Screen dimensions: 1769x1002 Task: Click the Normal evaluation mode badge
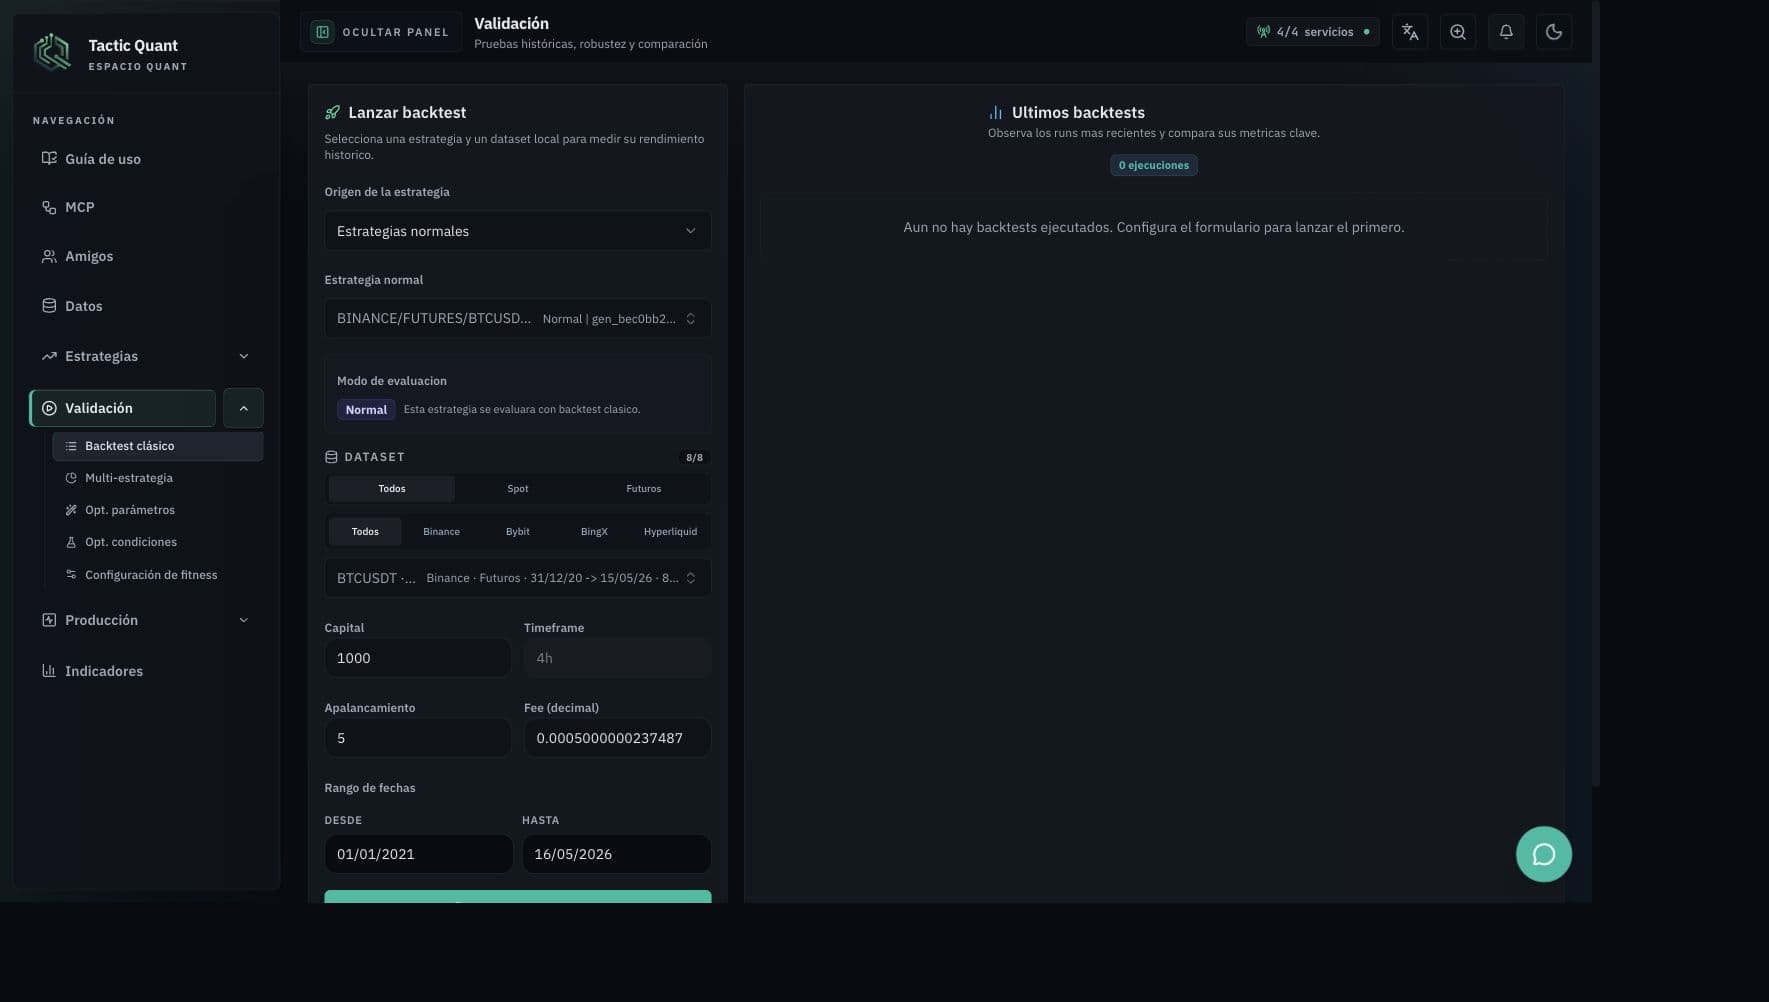366,410
